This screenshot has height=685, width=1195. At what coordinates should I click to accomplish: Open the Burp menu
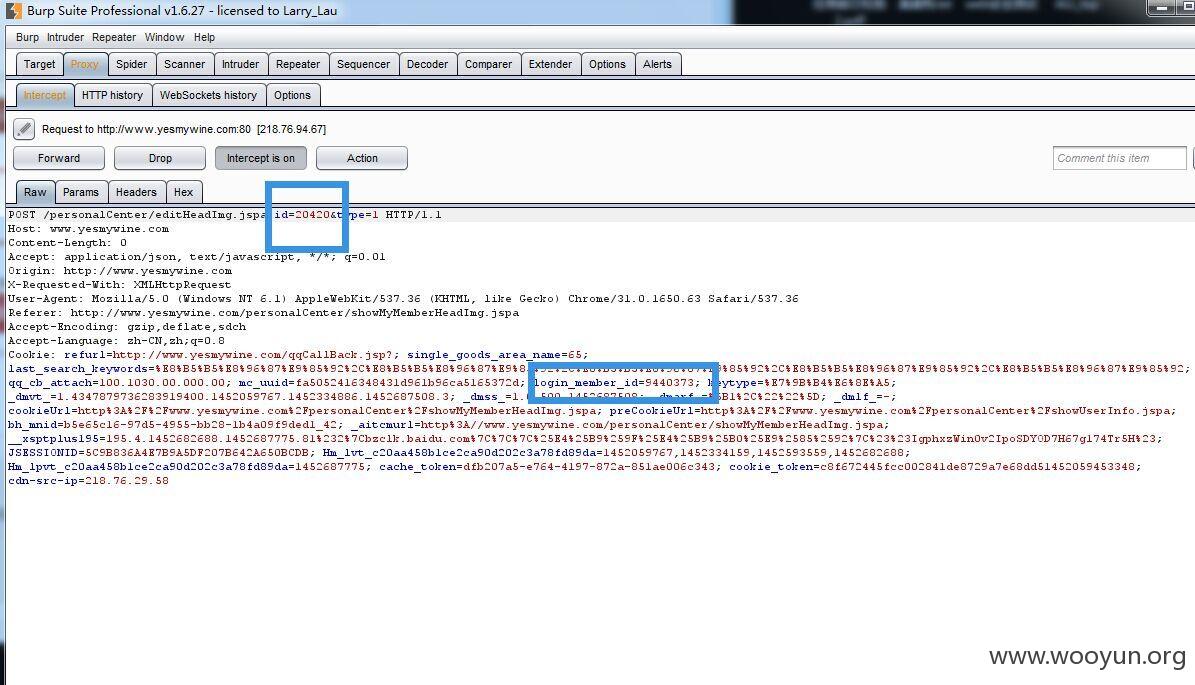pyautogui.click(x=27, y=37)
